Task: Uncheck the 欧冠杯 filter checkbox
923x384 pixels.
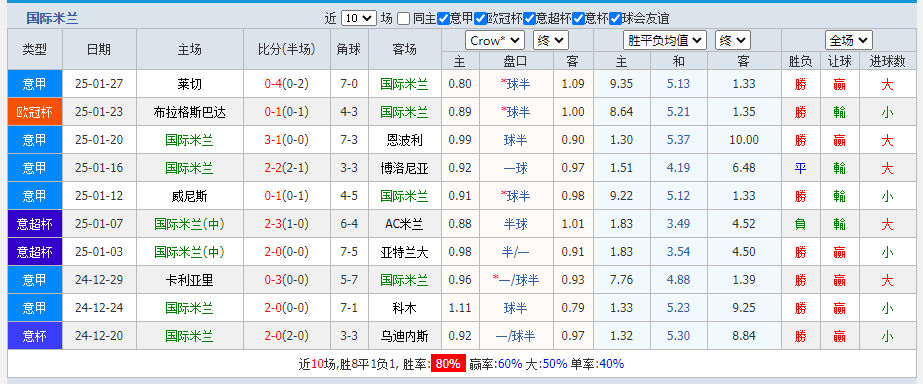Action: [480, 18]
